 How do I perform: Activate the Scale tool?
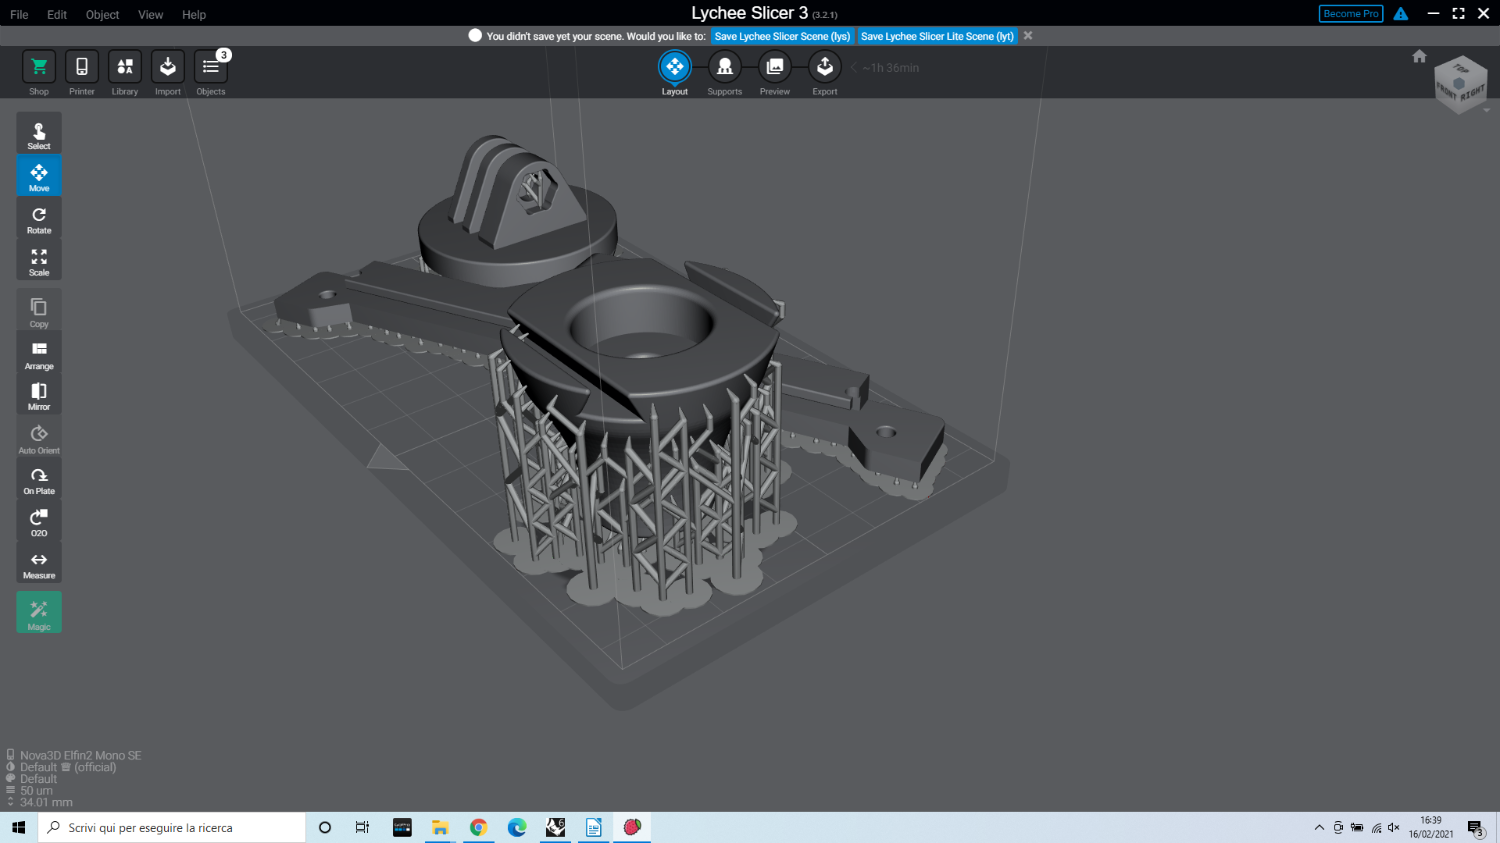(39, 261)
